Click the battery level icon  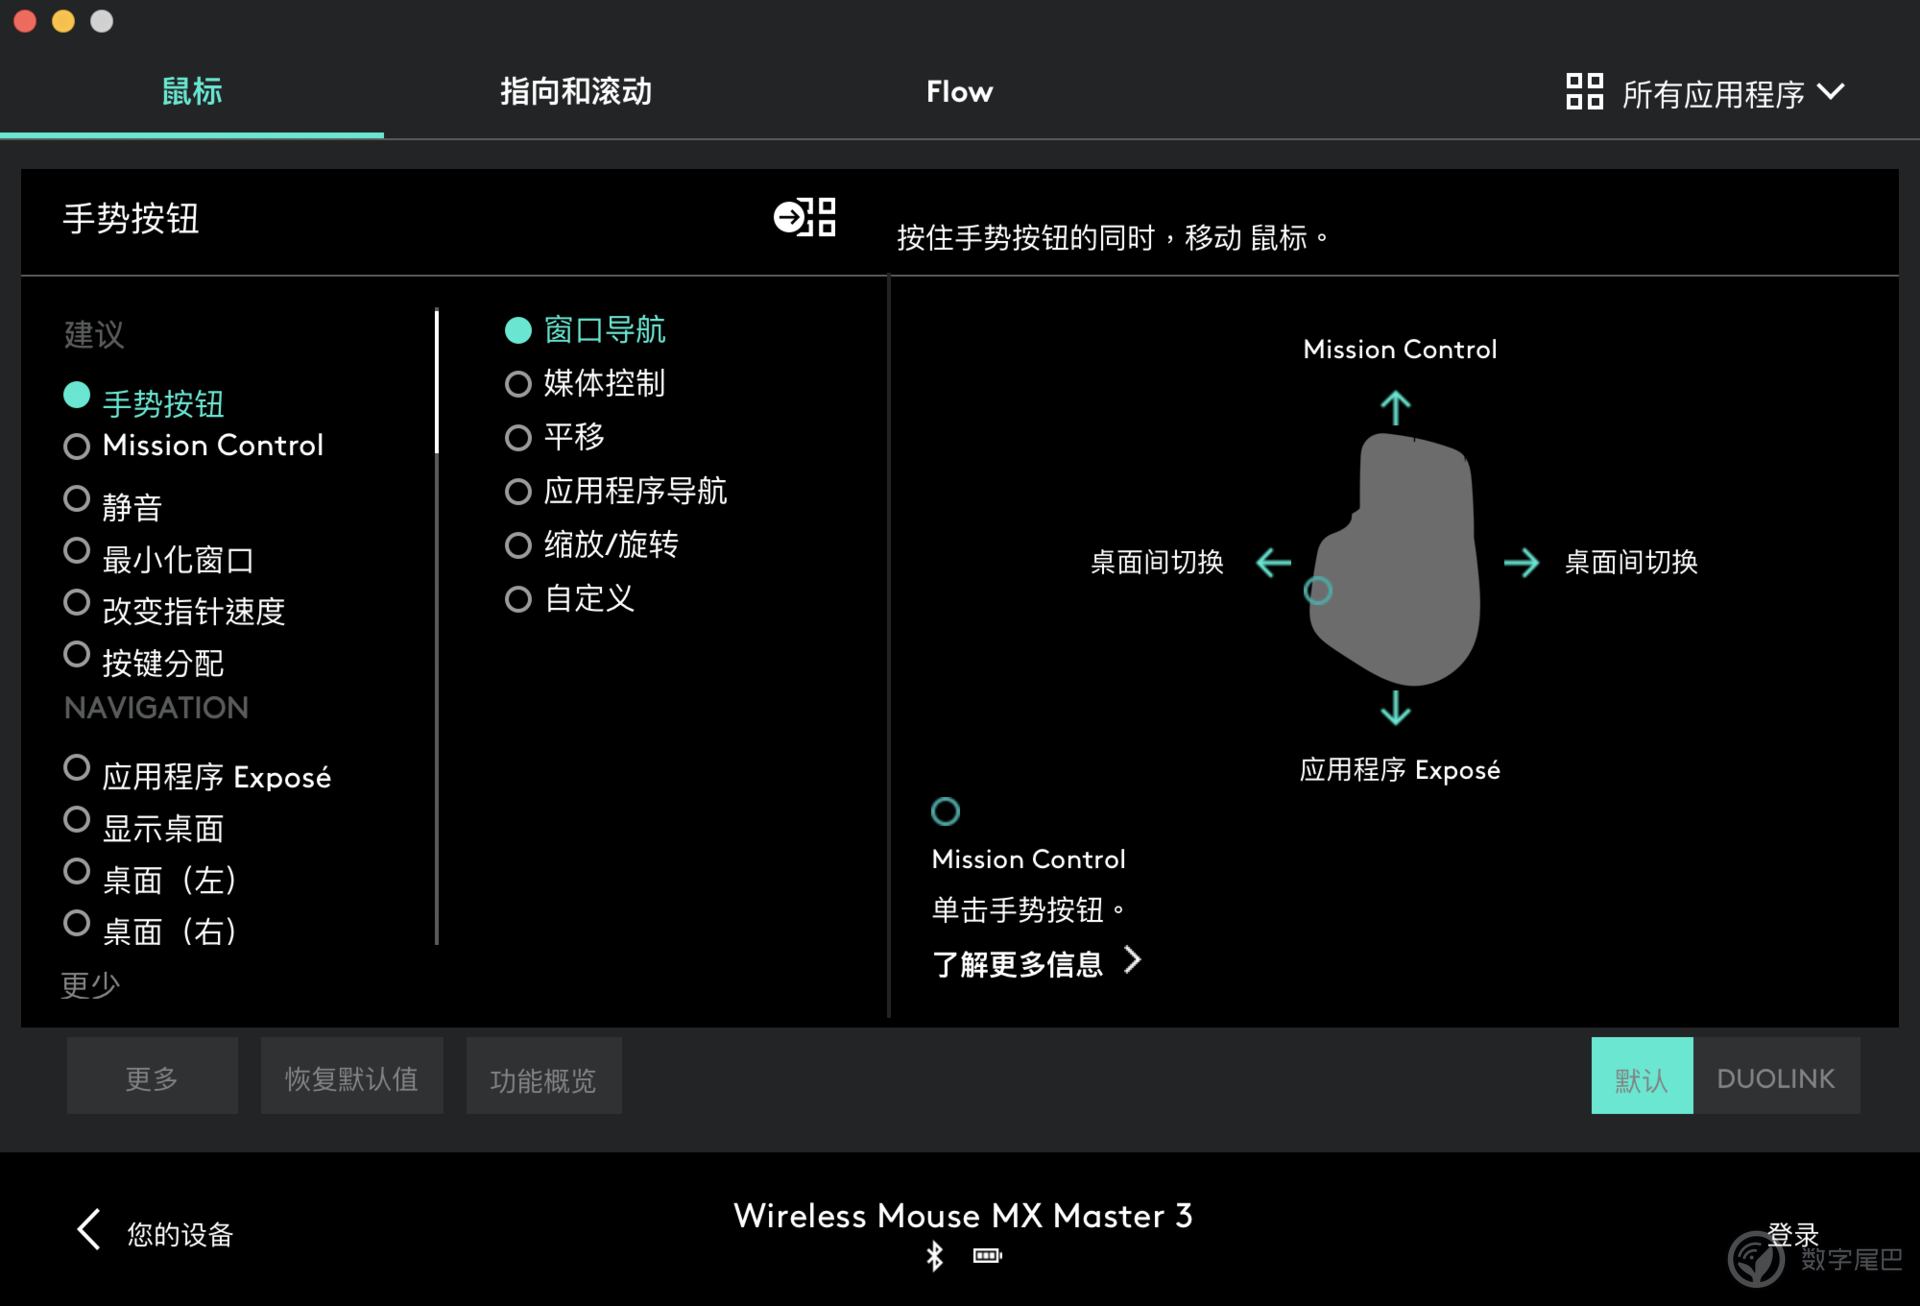point(987,1256)
